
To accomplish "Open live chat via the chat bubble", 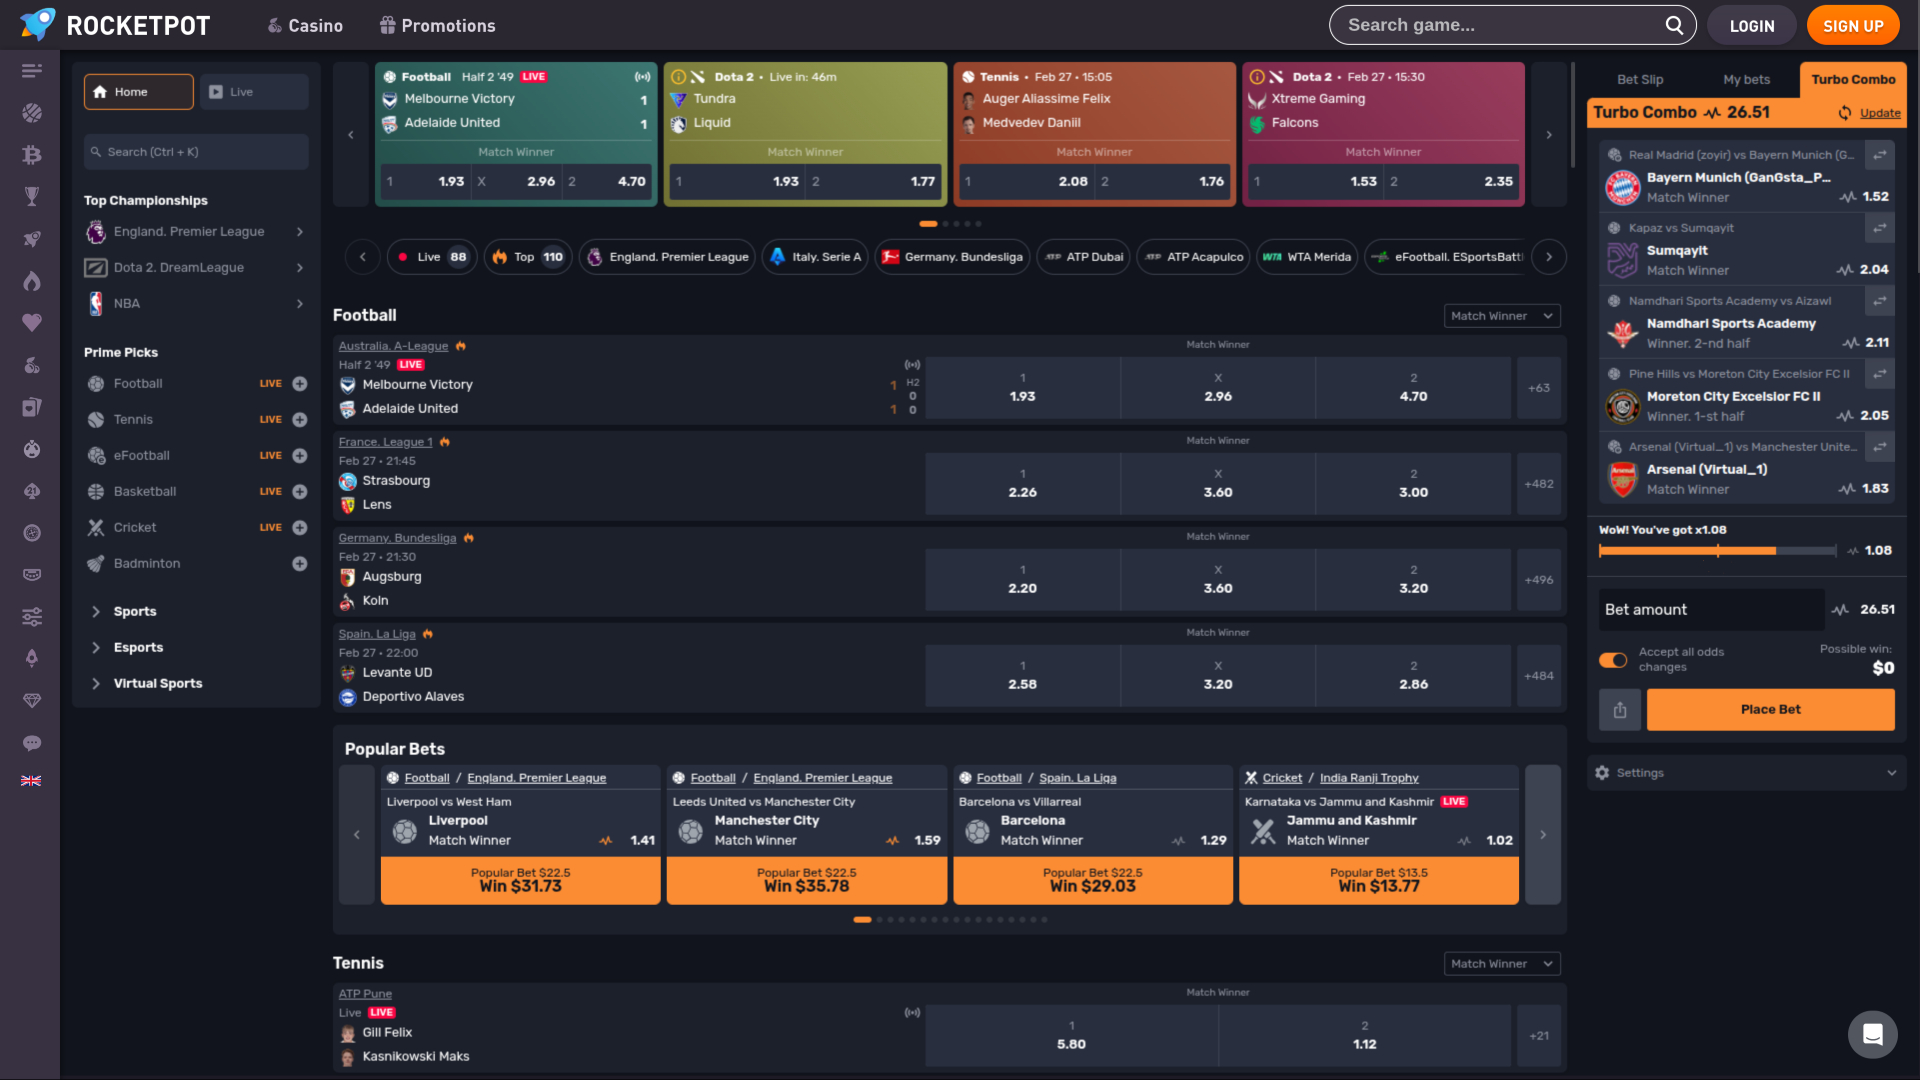I will click(31, 743).
